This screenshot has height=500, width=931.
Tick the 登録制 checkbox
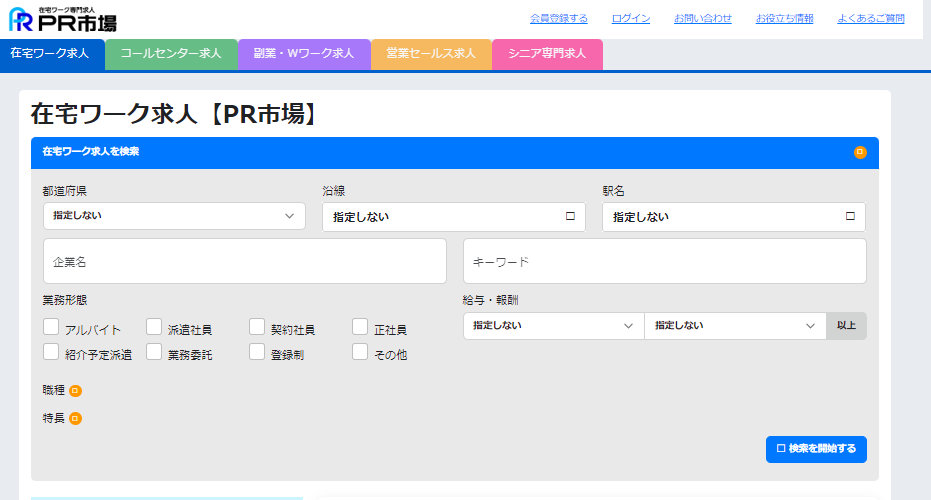pos(257,352)
